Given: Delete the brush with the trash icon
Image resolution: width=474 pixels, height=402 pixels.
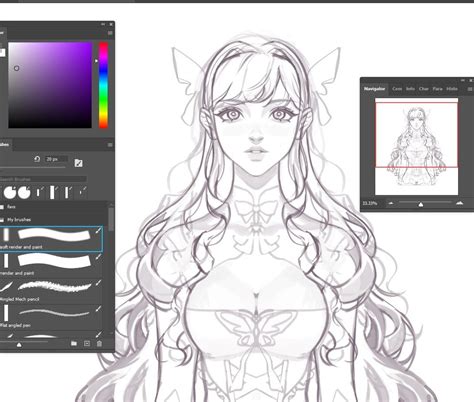Looking at the screenshot, I should tap(99, 343).
